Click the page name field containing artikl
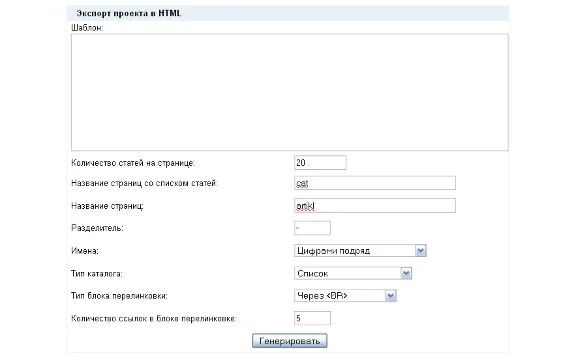Screen dimensions: 576x363 [x=375, y=205]
